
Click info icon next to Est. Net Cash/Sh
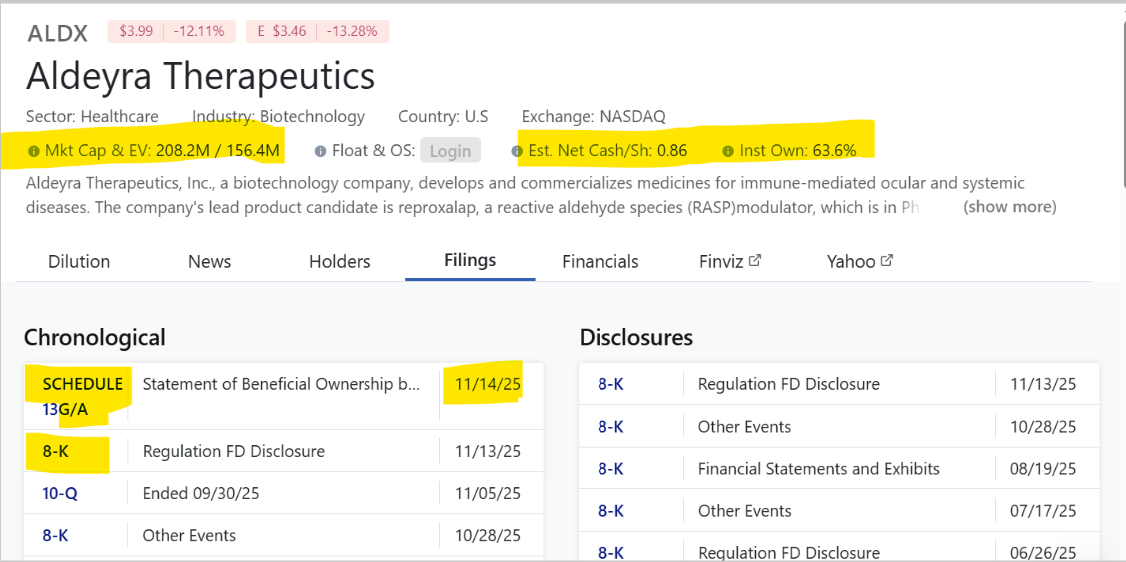(517, 151)
